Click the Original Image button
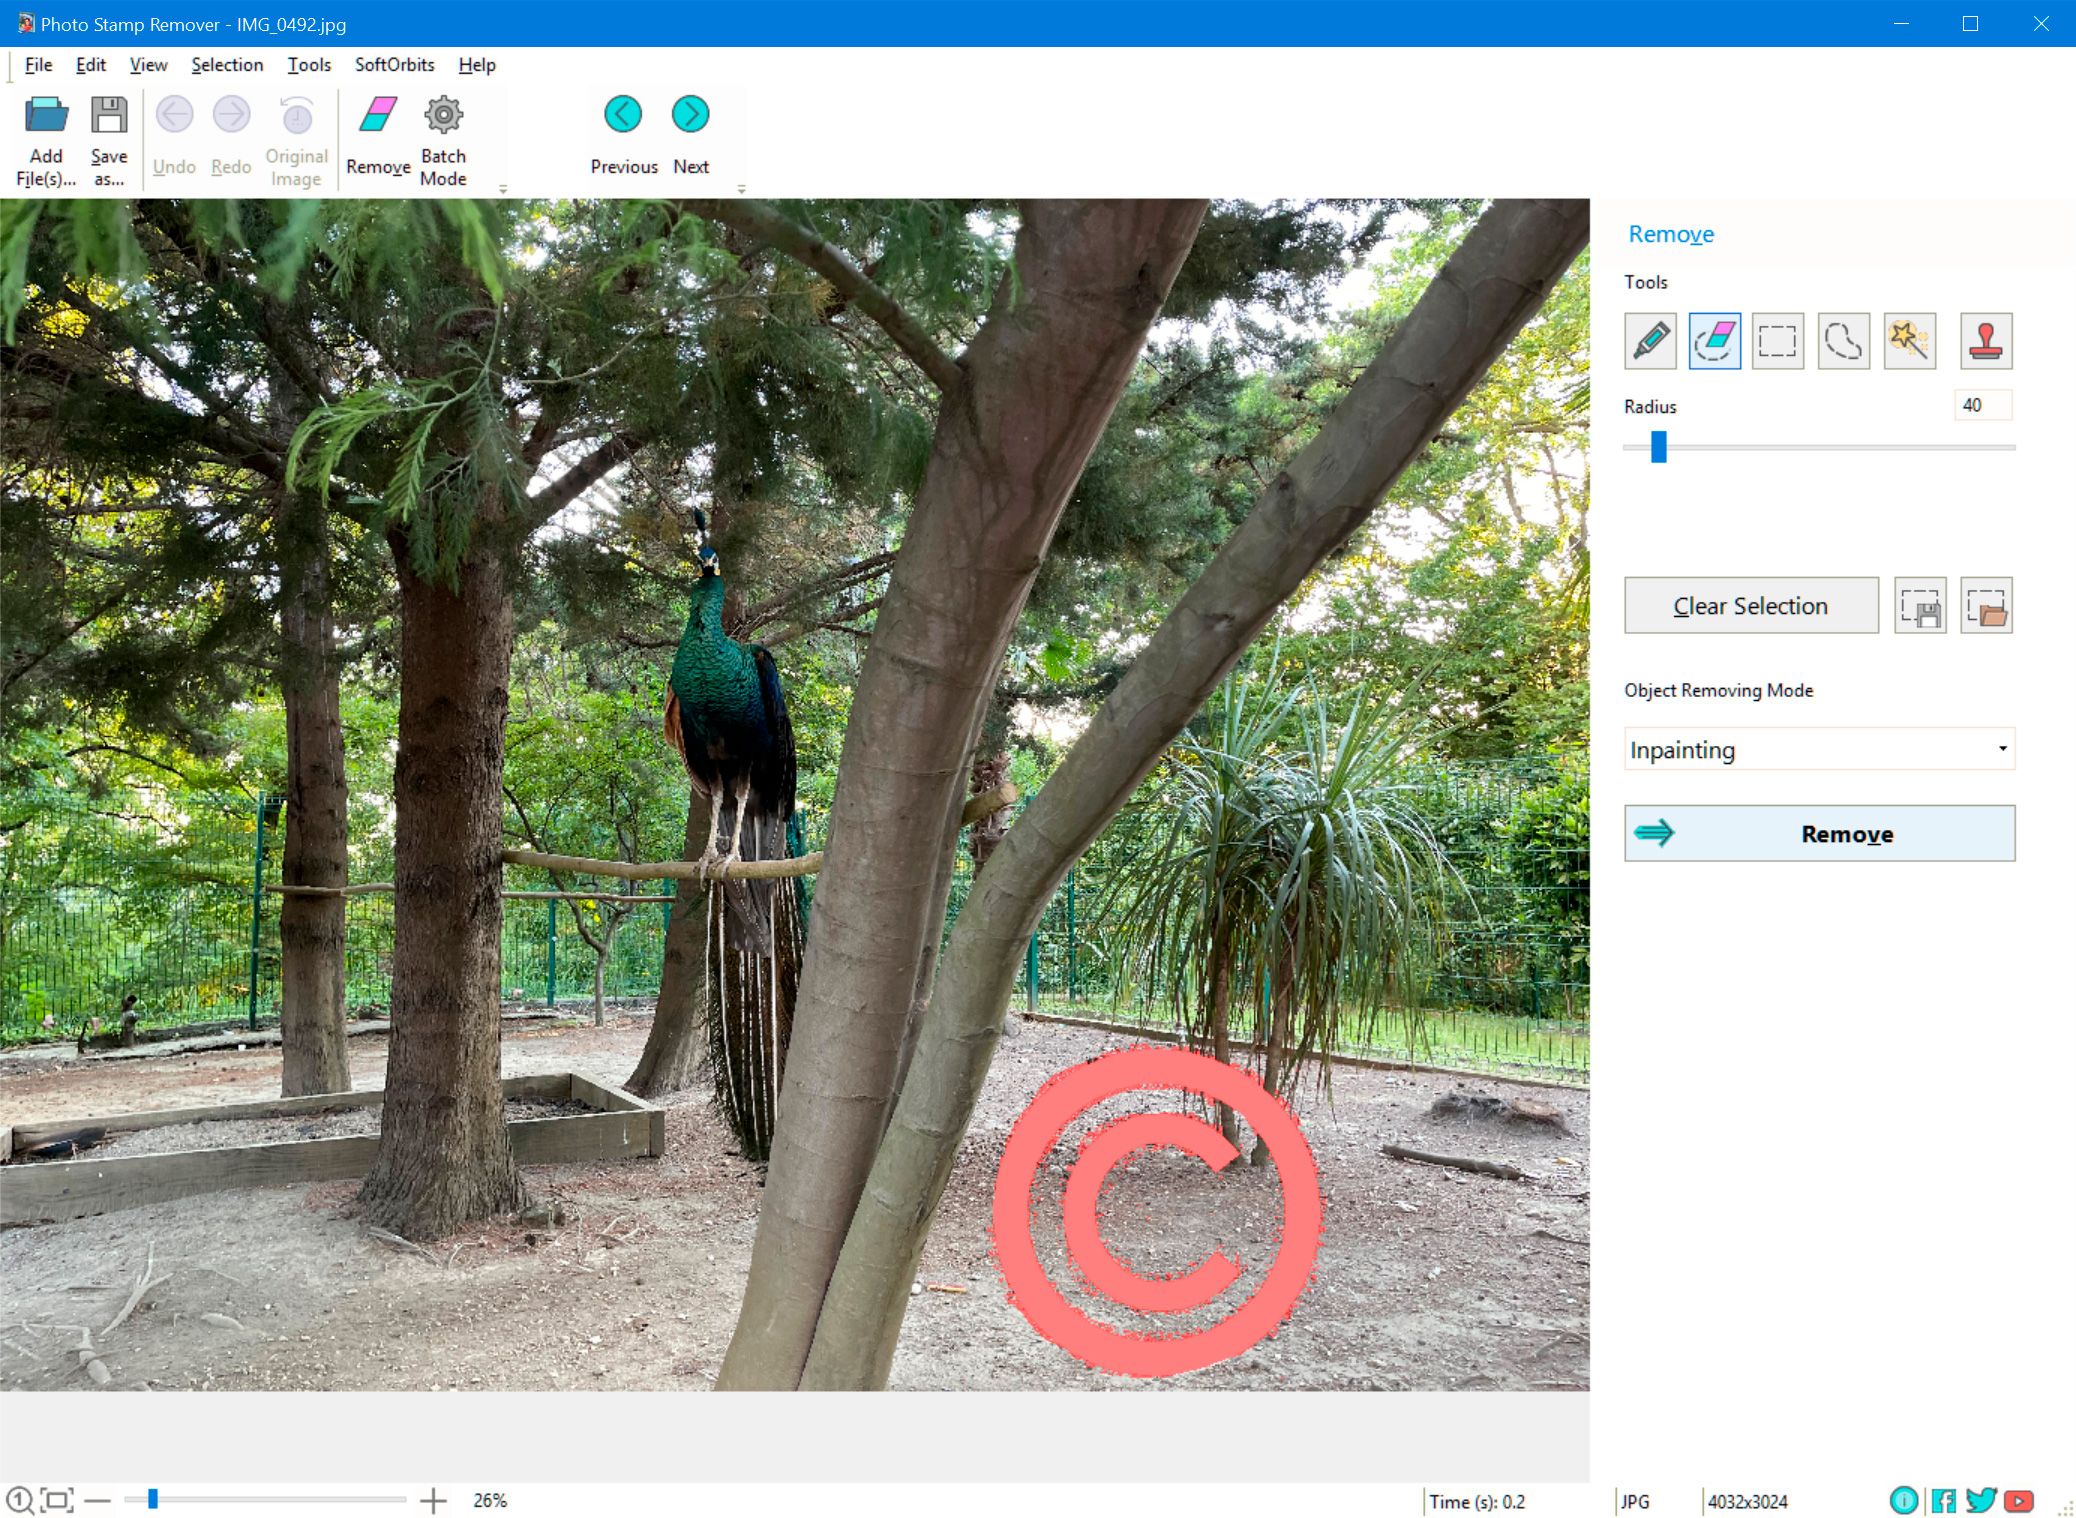The width and height of the screenshot is (2076, 1518). click(295, 137)
